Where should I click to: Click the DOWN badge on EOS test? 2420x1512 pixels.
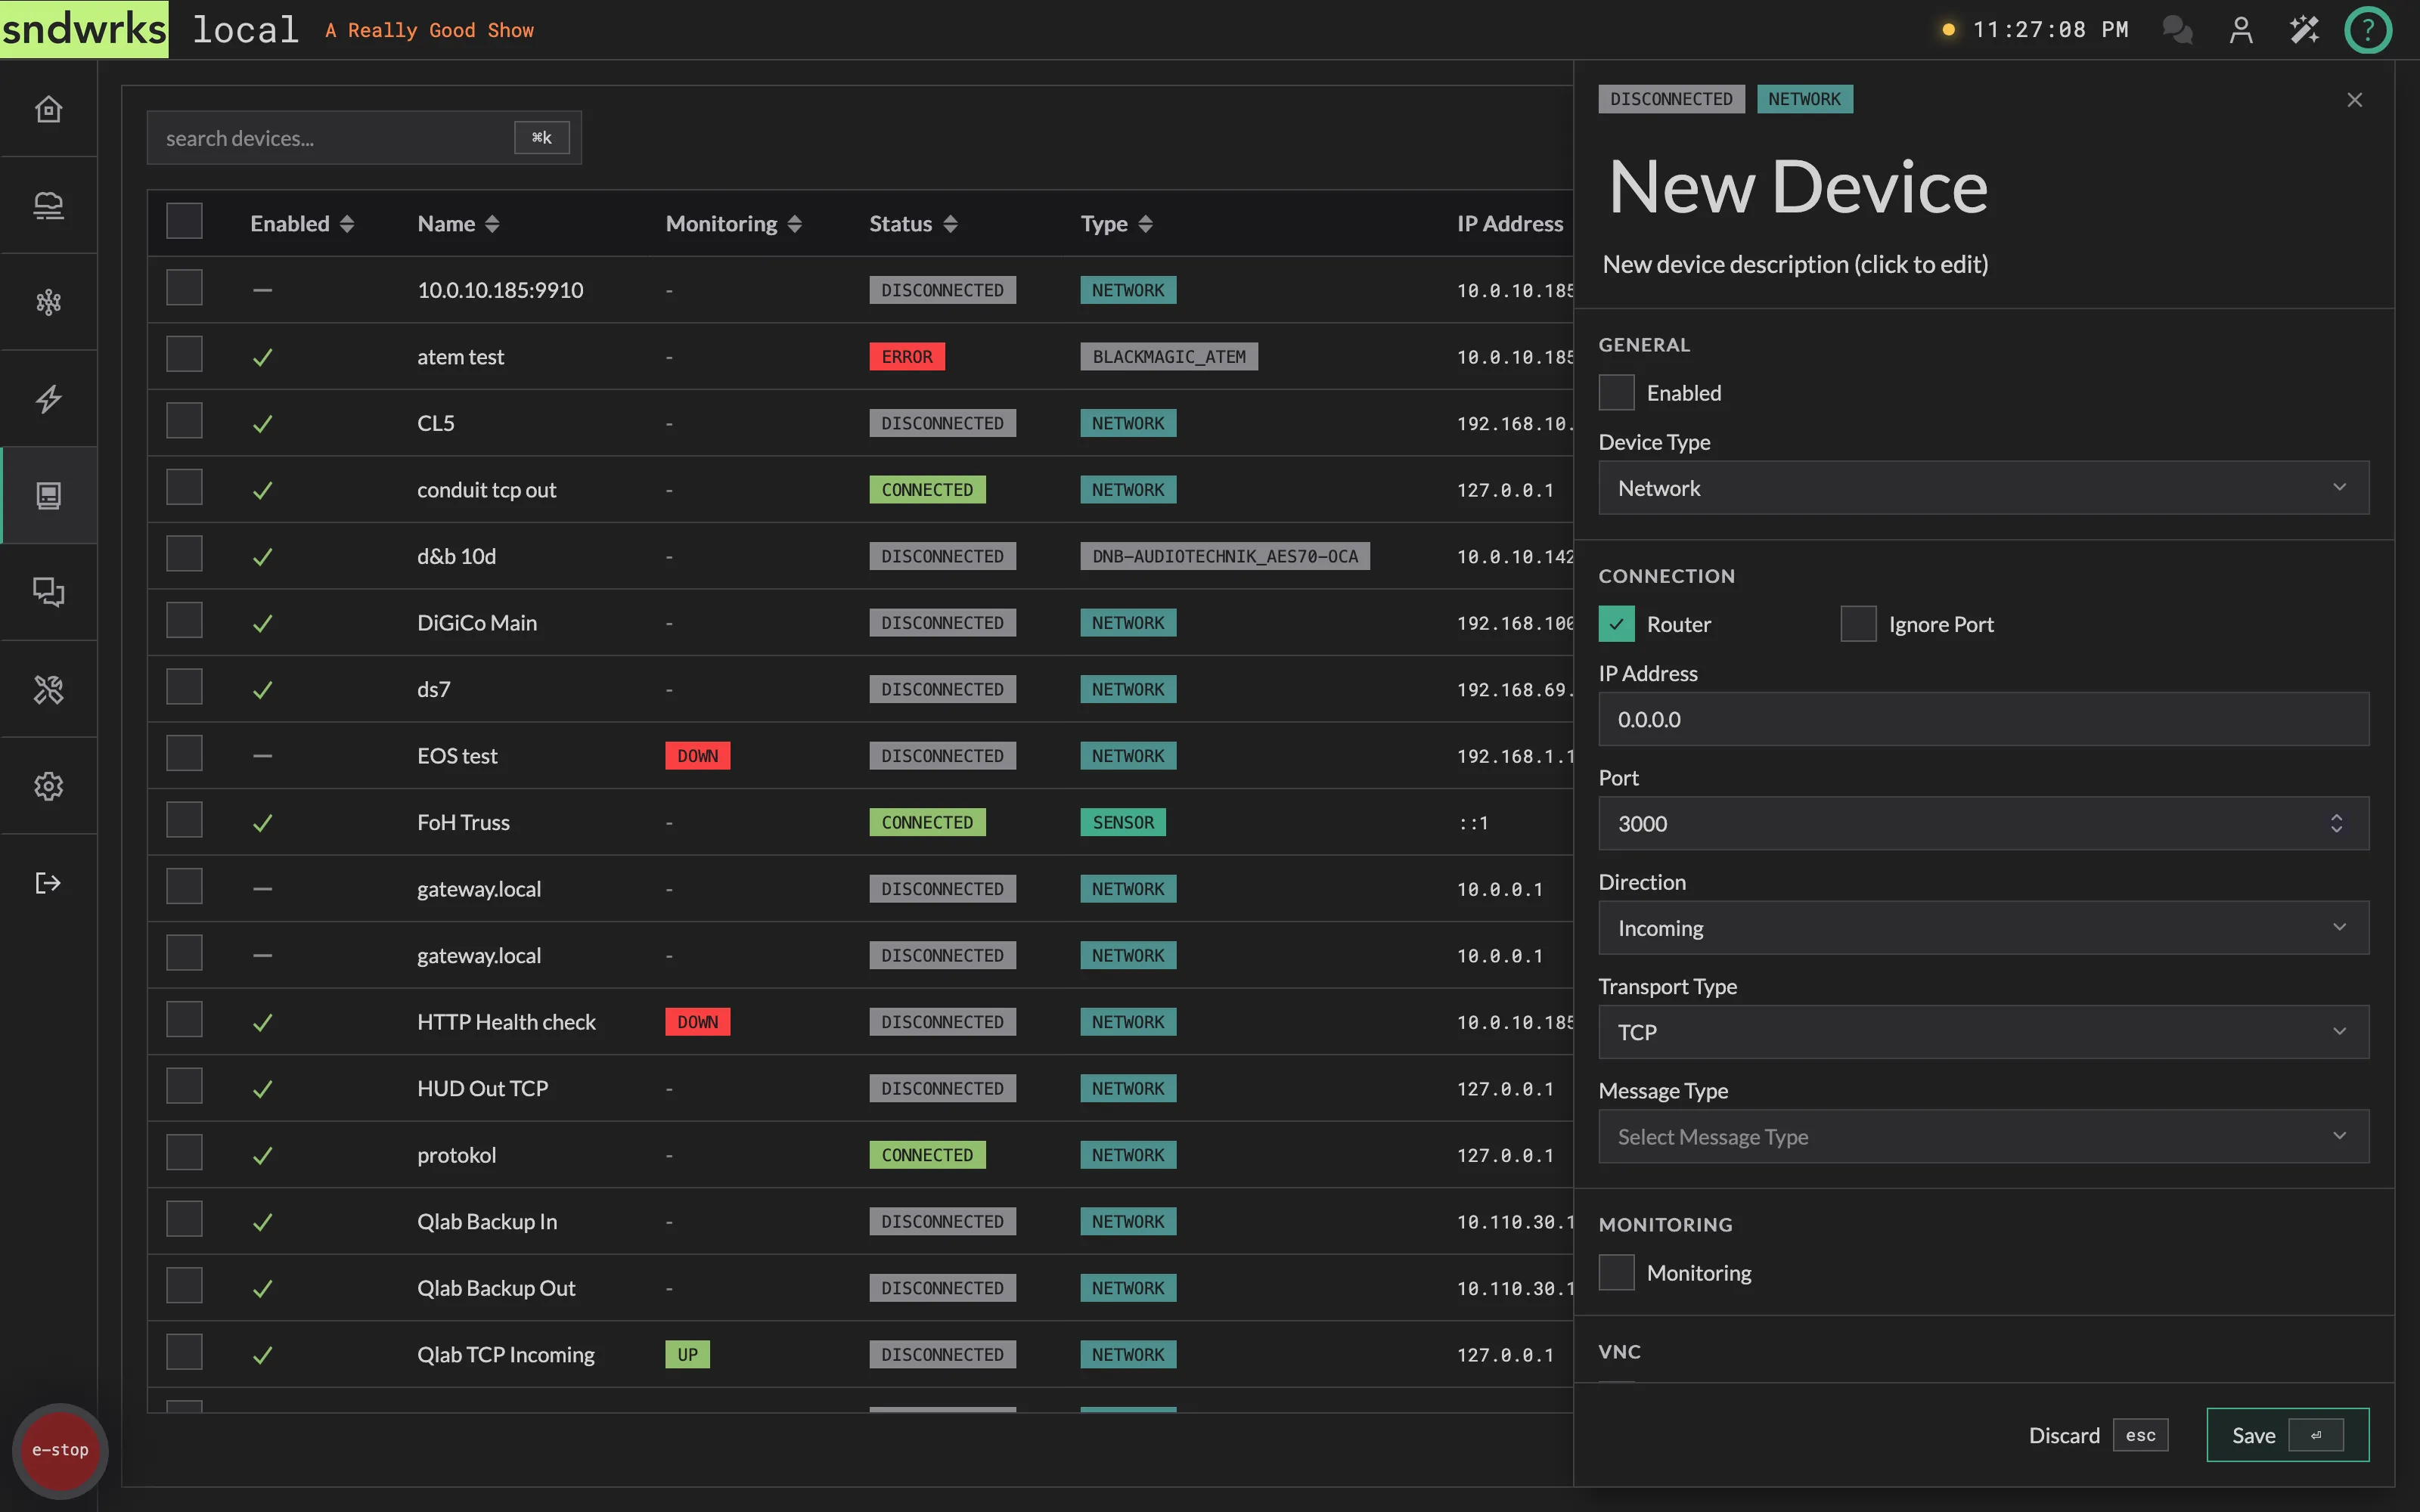(697, 756)
